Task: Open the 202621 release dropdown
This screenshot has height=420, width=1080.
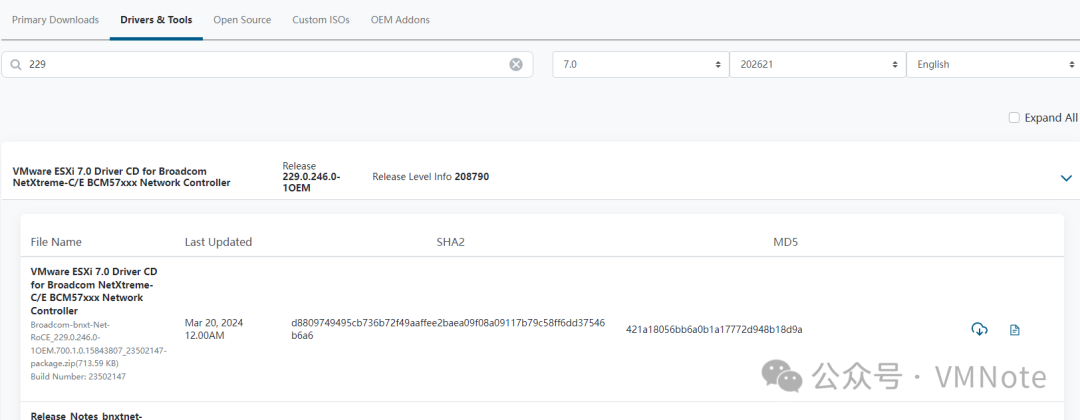Action: 818,64
